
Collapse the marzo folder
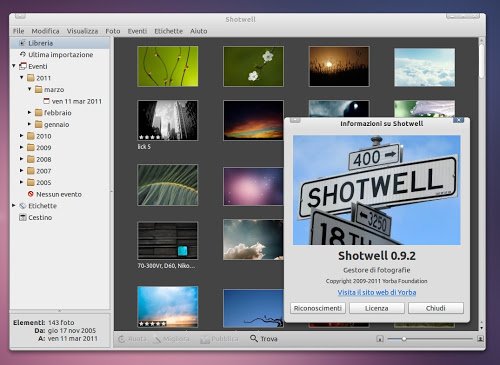30,89
